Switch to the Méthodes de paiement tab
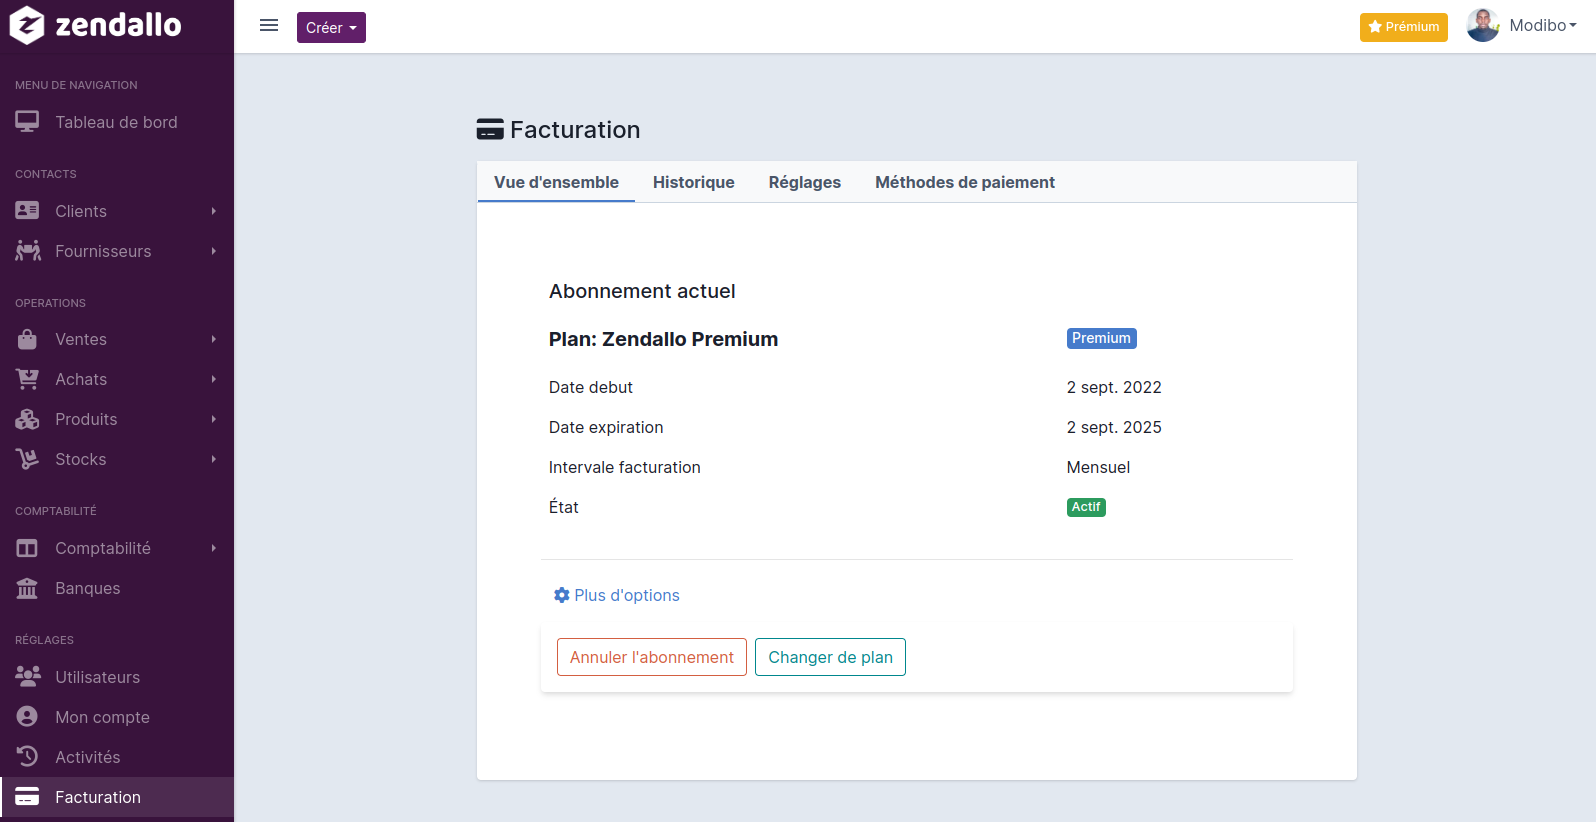Screen dimensions: 1596x822 coord(965,182)
